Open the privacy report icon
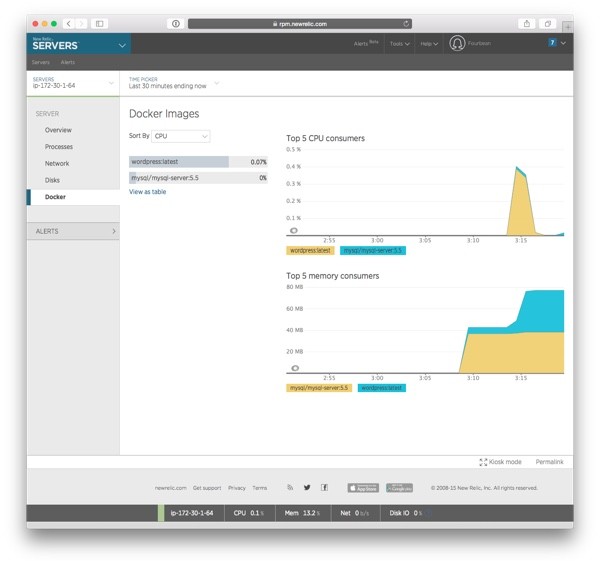This screenshot has width=600, height=561. point(176,24)
